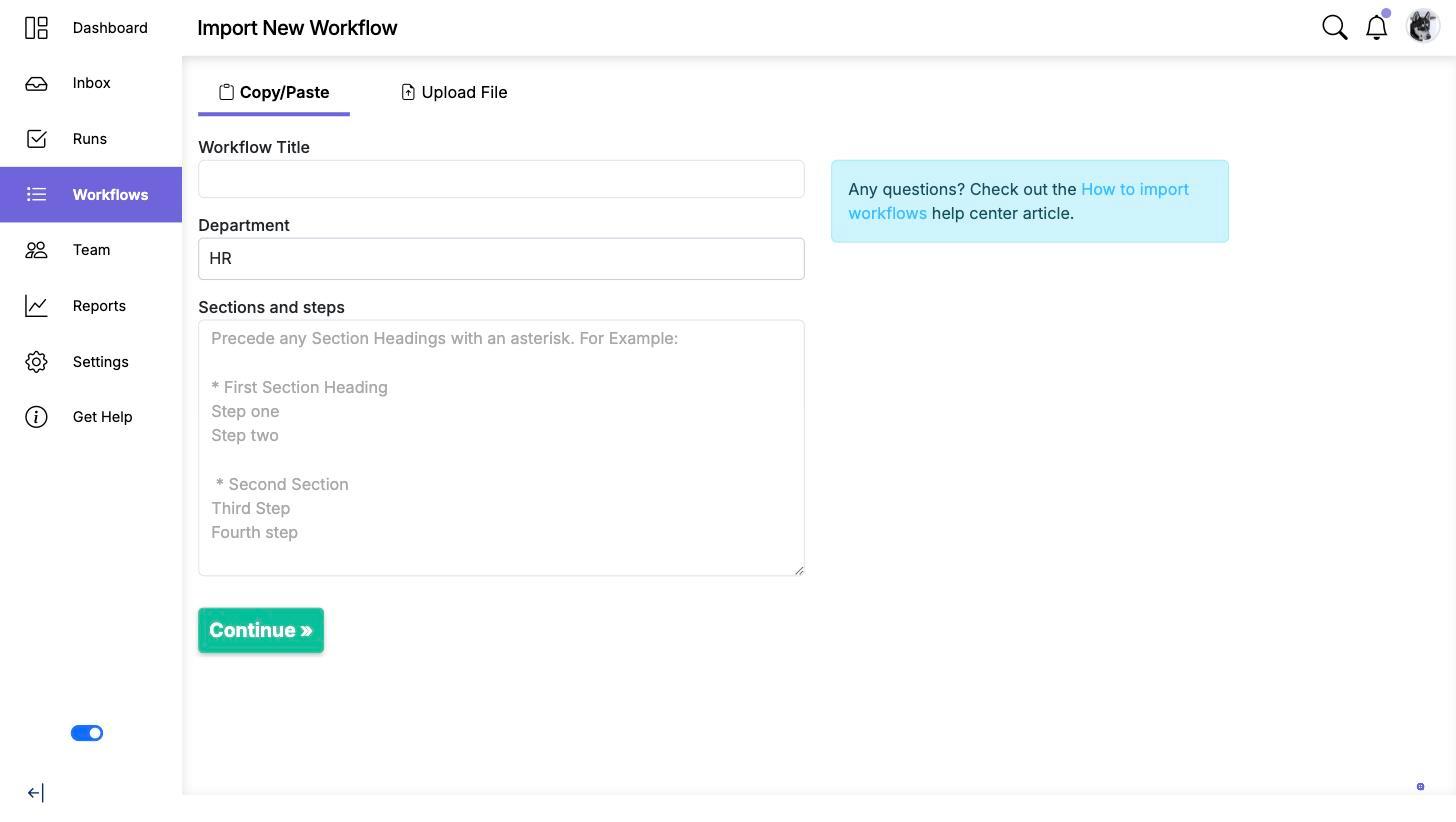Click the Settings gear icon
Image resolution: width=1456 pixels, height=822 pixels.
coord(36,362)
